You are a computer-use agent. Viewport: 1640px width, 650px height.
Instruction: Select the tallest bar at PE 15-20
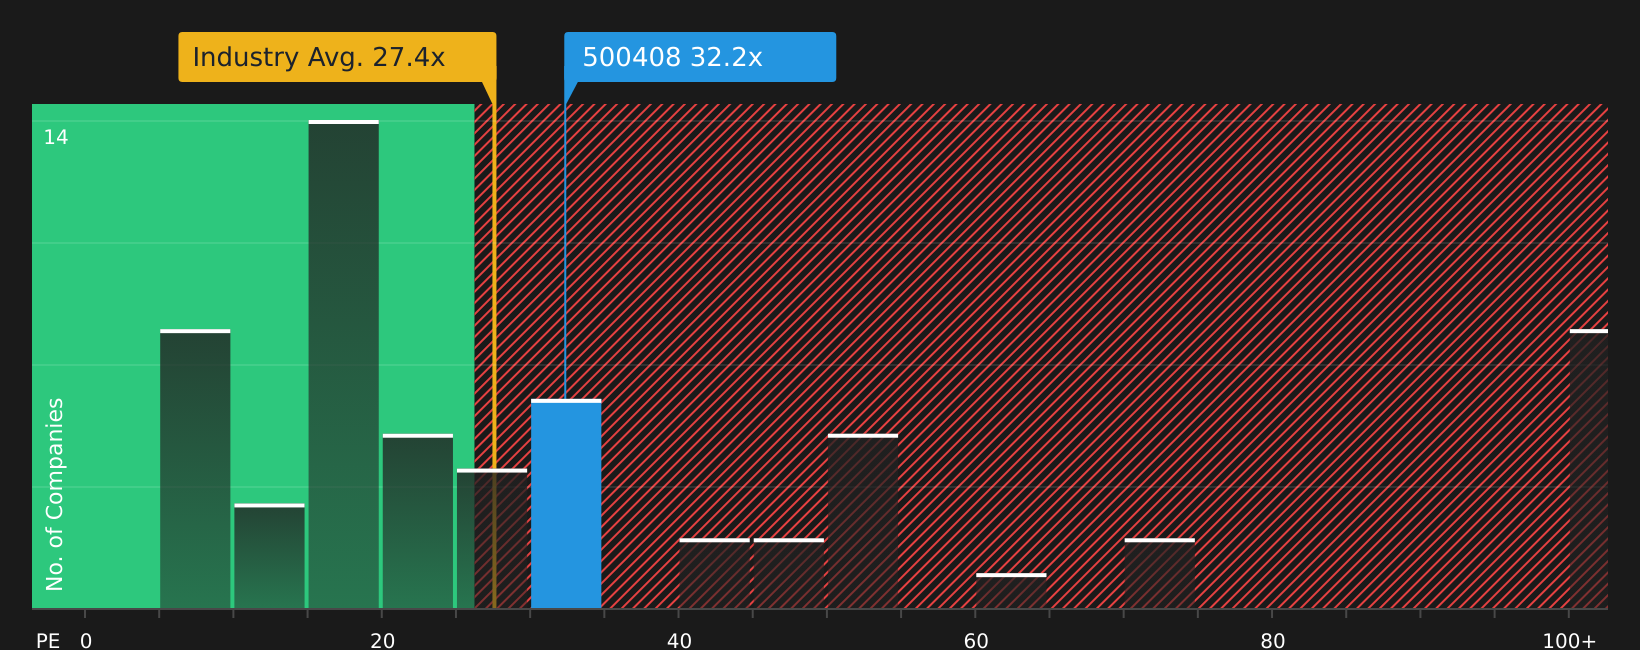coord(344,364)
